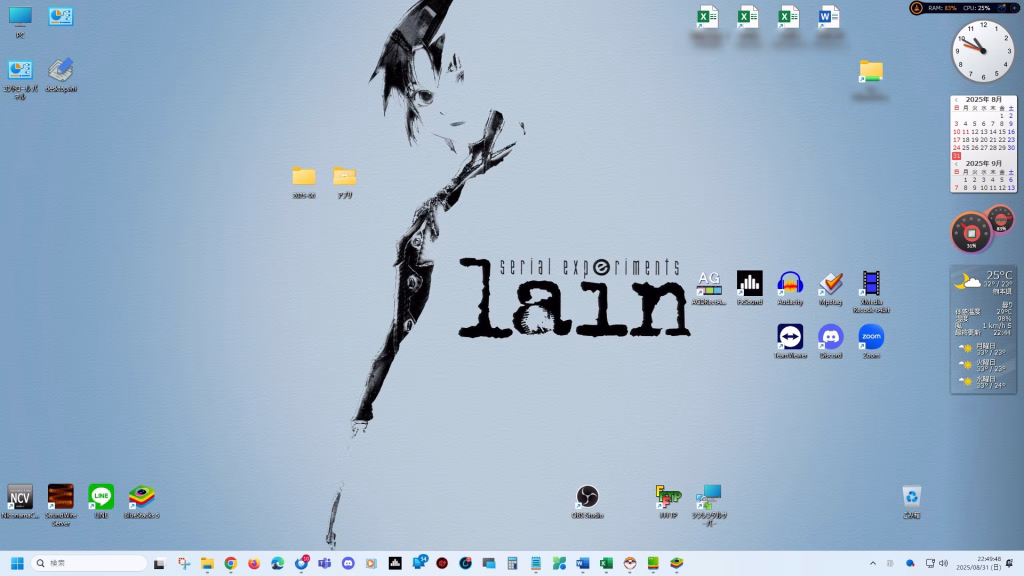Open Google Chrome from the taskbar

[x=231, y=563]
